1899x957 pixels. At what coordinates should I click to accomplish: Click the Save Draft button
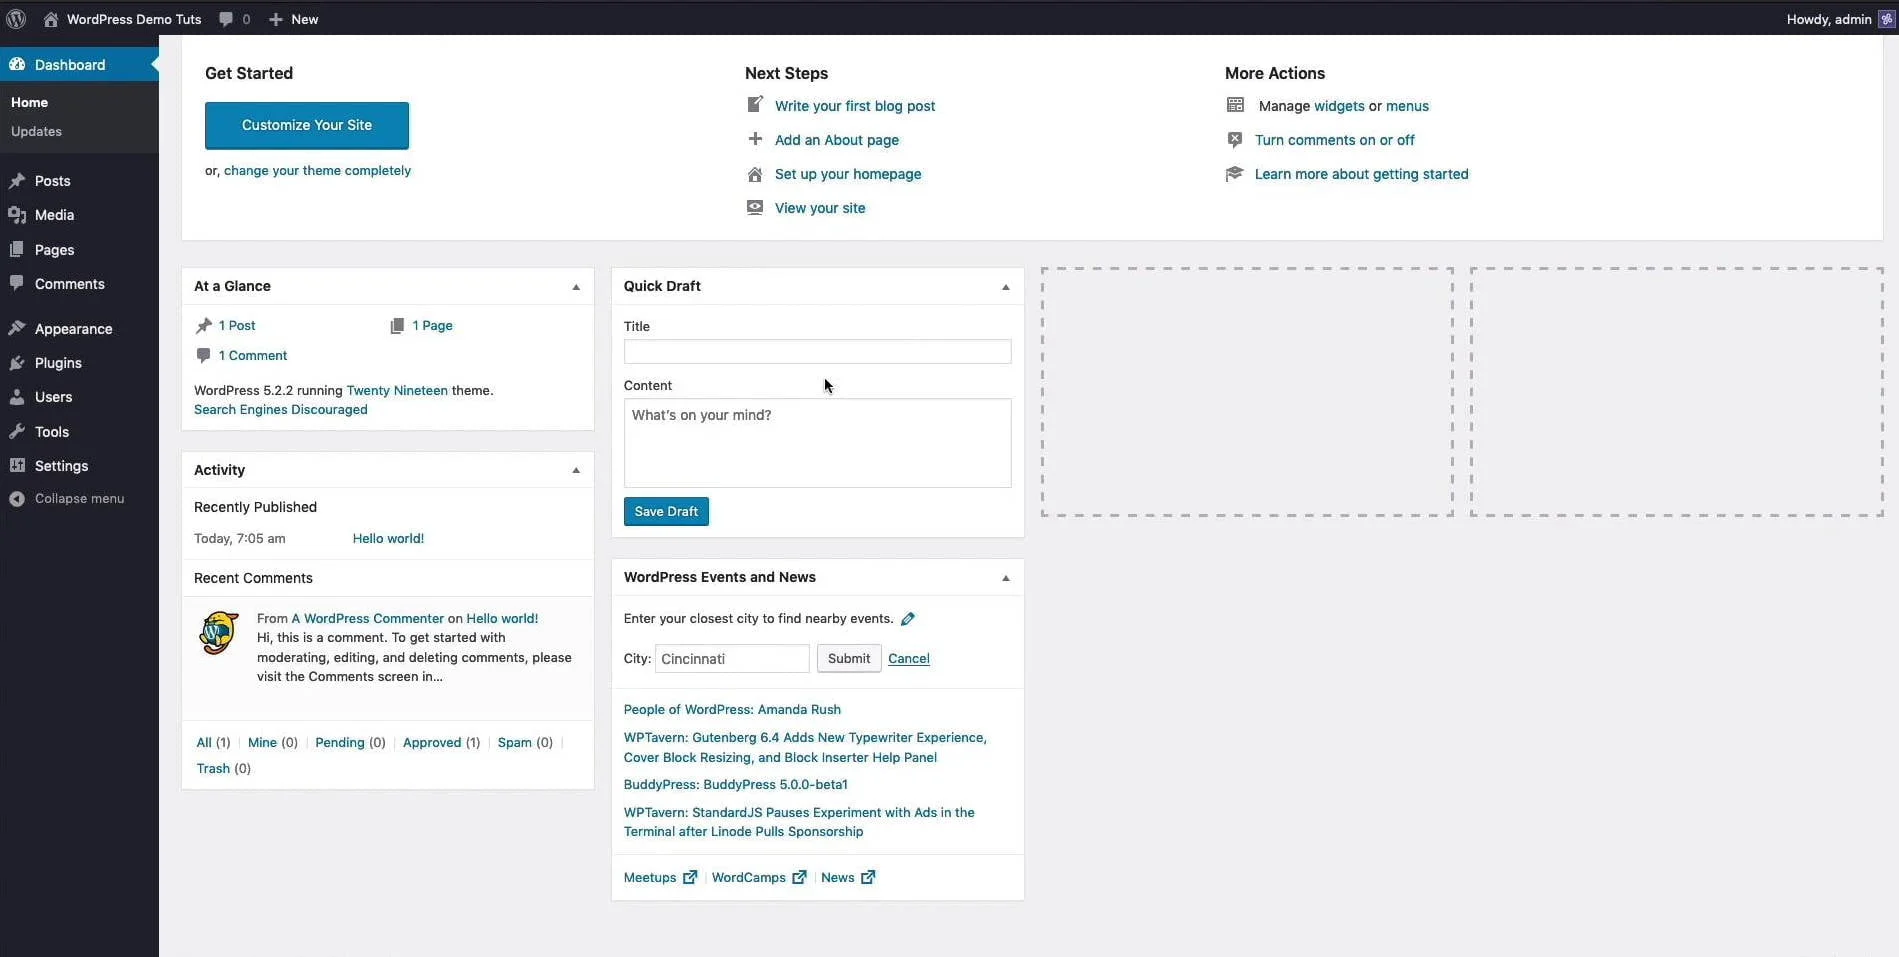click(665, 511)
